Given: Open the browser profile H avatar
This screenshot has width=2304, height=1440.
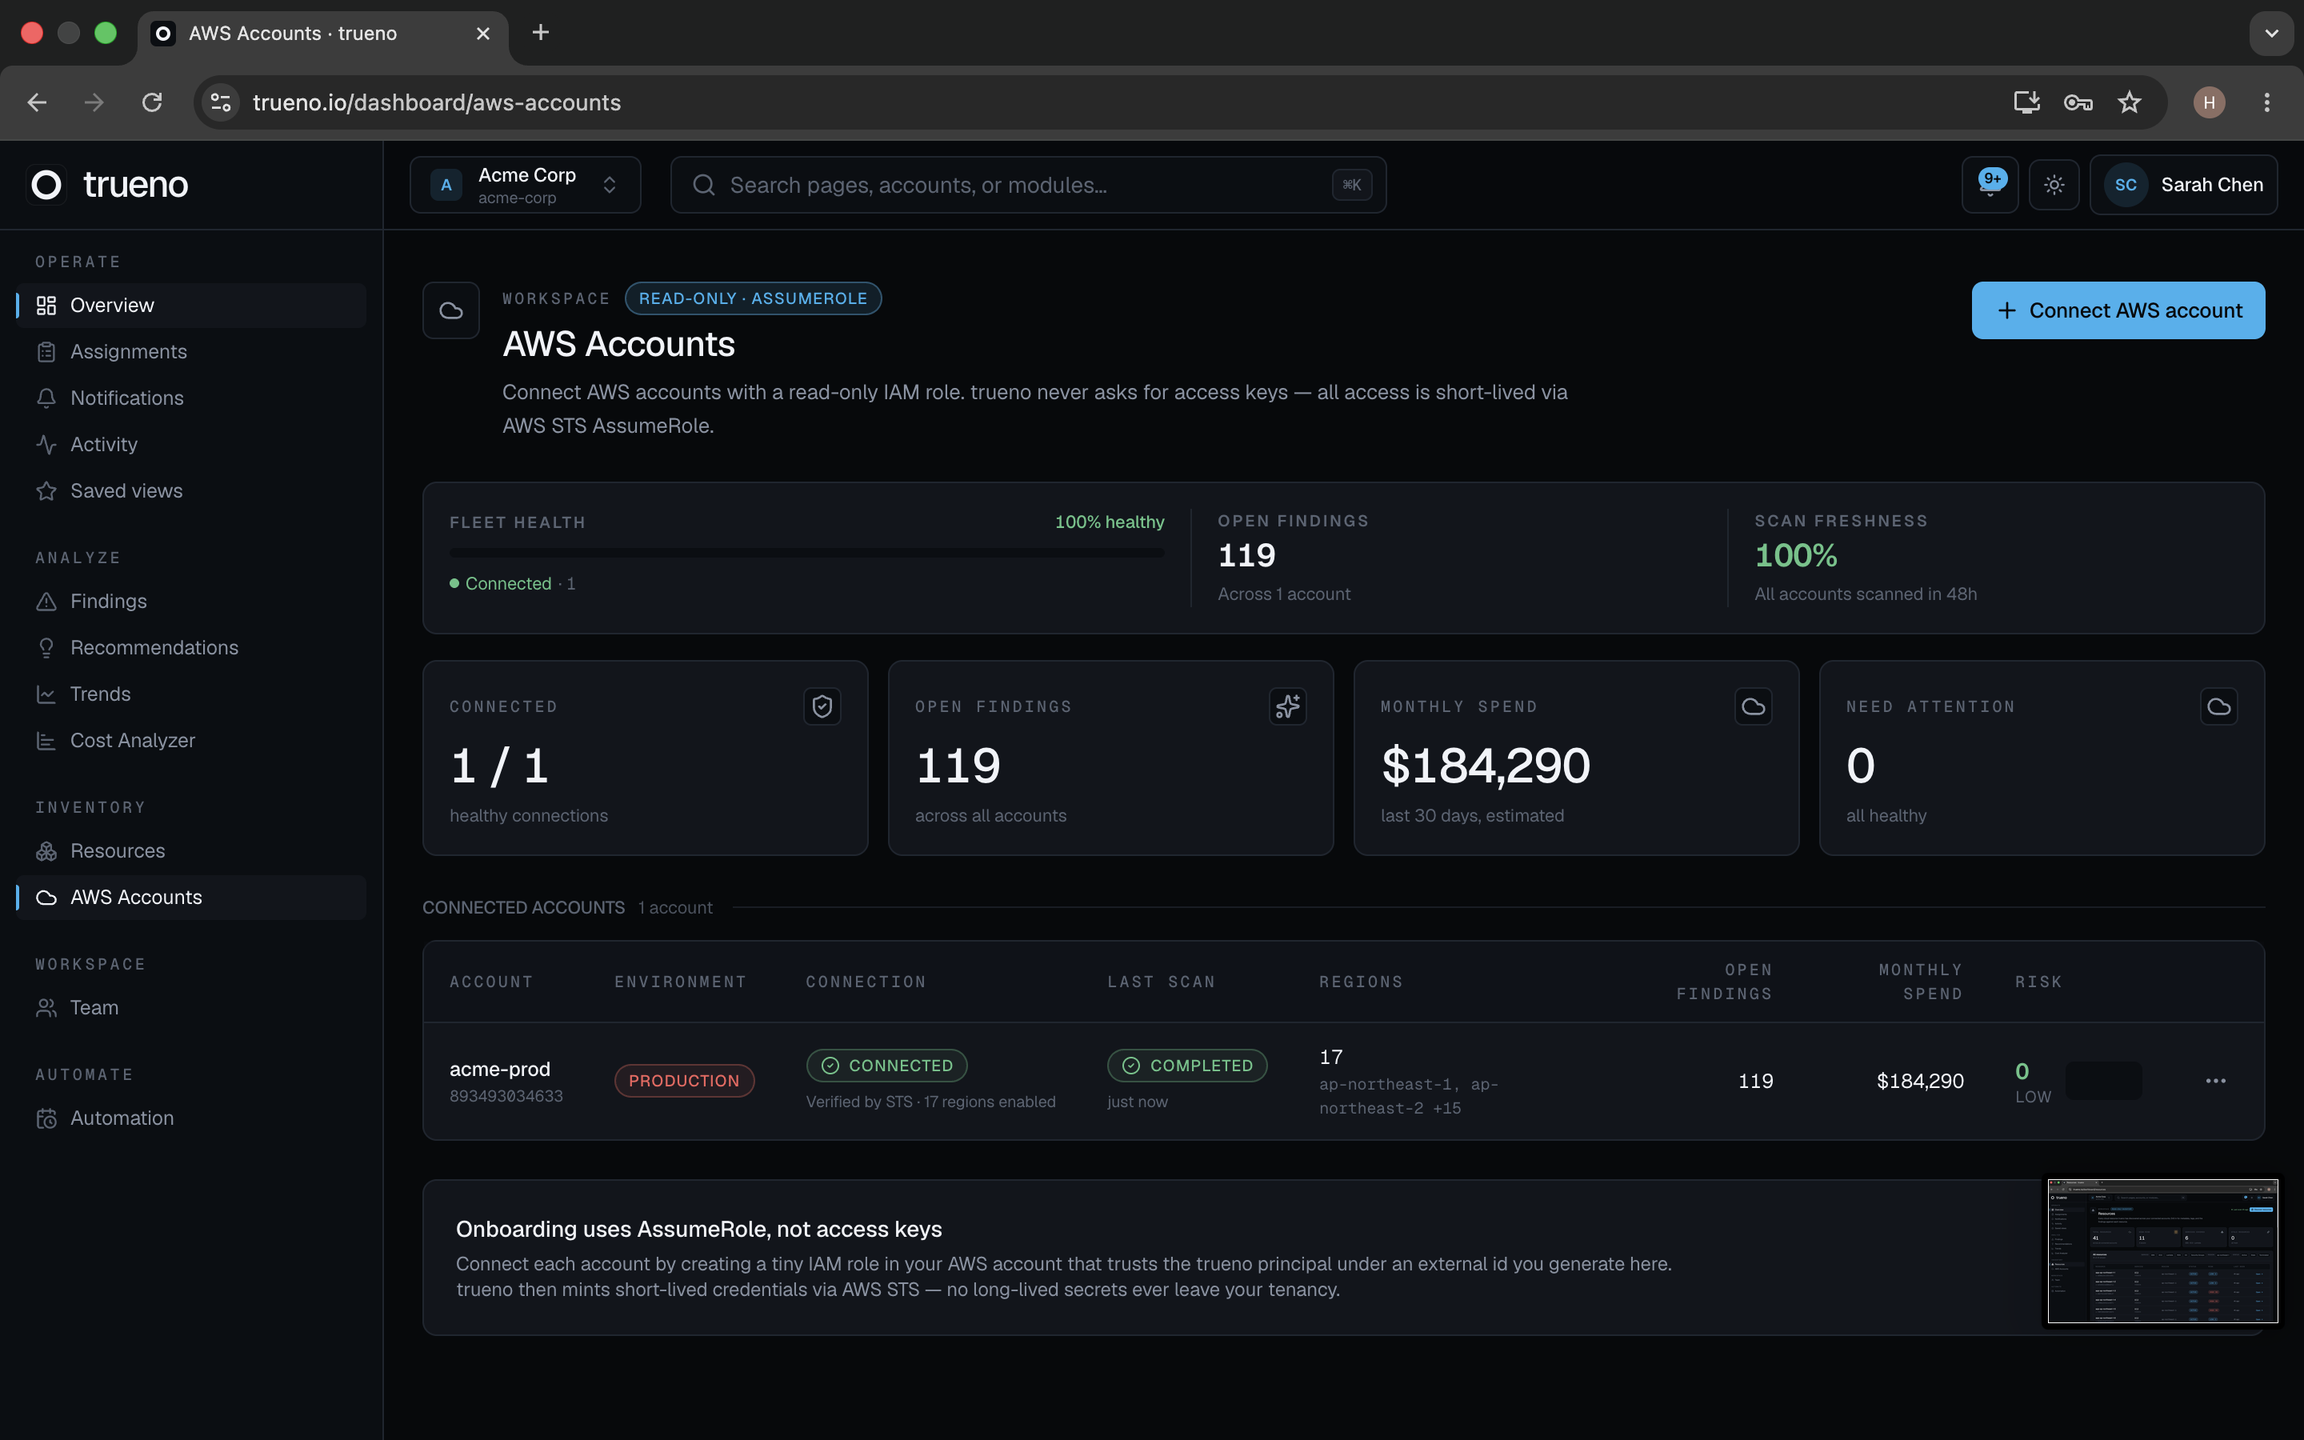Looking at the screenshot, I should click(x=2209, y=103).
